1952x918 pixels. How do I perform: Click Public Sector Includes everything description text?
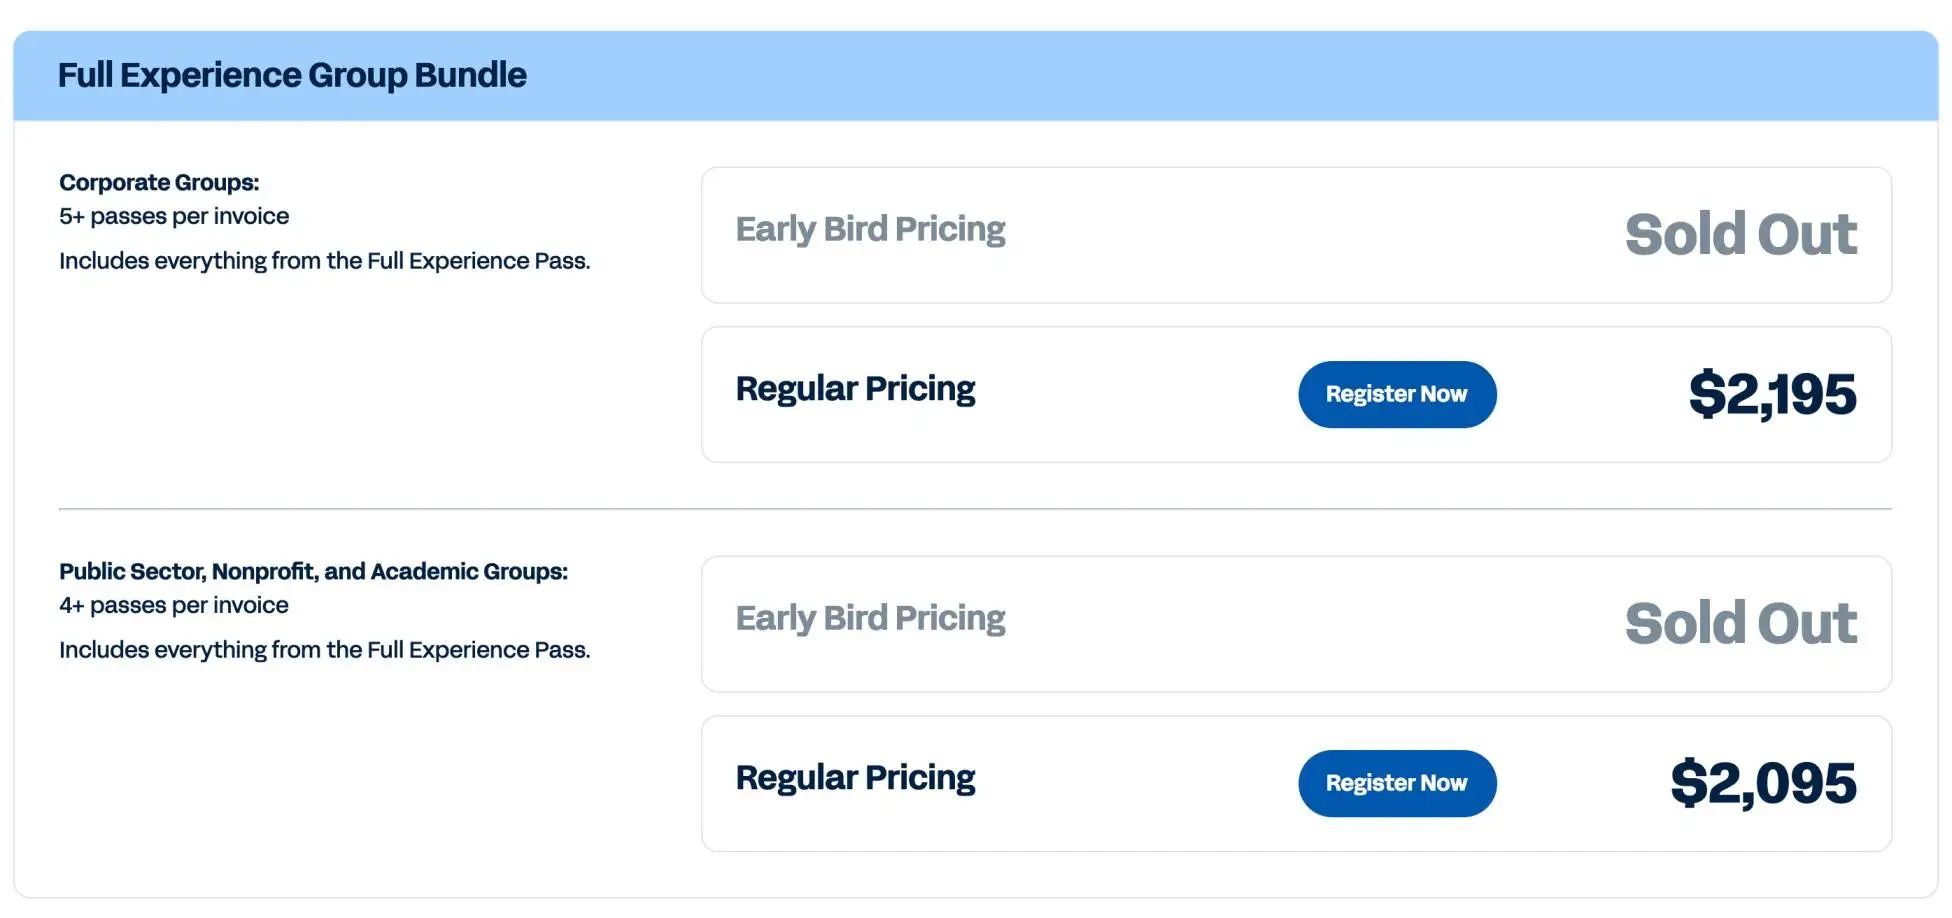pyautogui.click(x=324, y=650)
